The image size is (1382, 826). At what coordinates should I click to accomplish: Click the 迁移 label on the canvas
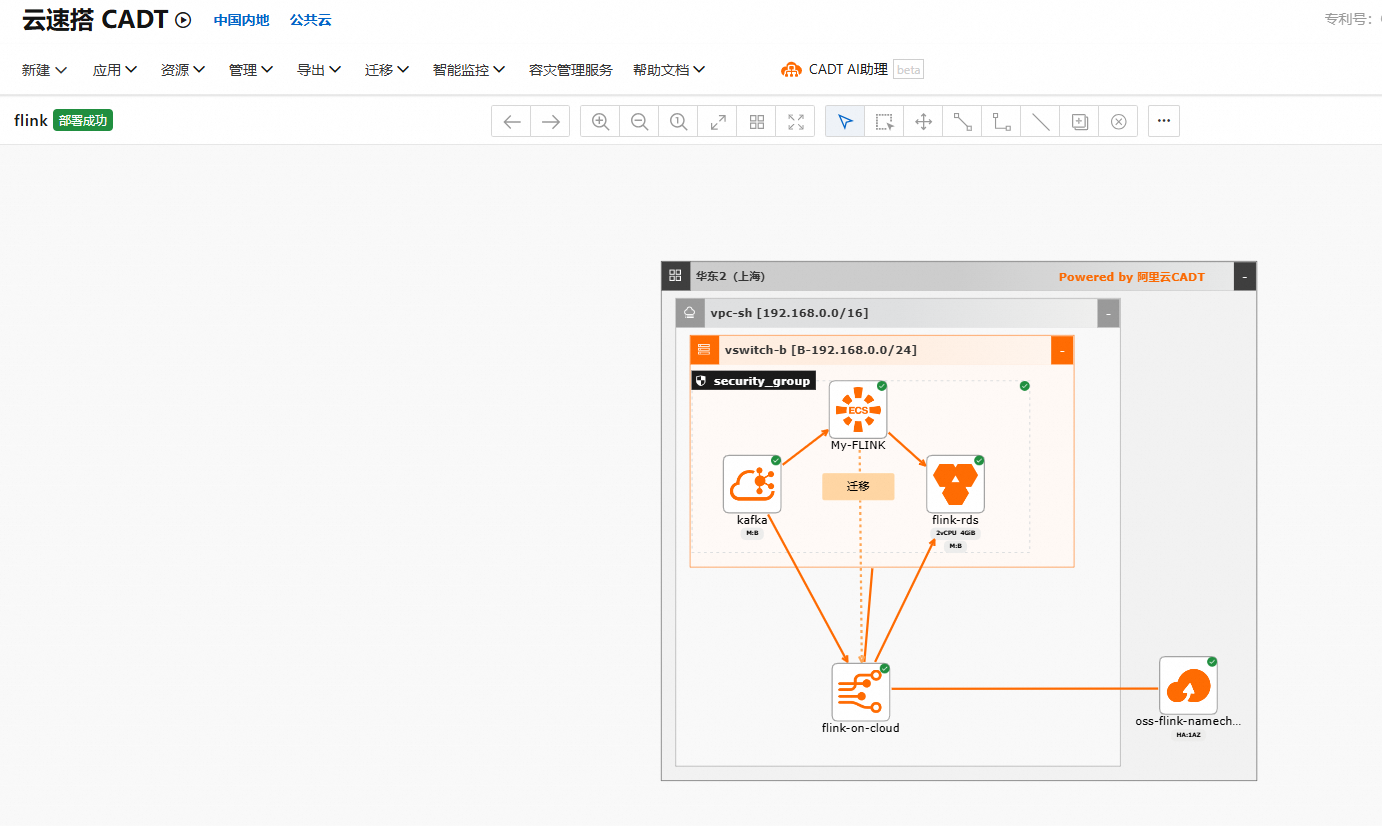pyautogui.click(x=858, y=486)
